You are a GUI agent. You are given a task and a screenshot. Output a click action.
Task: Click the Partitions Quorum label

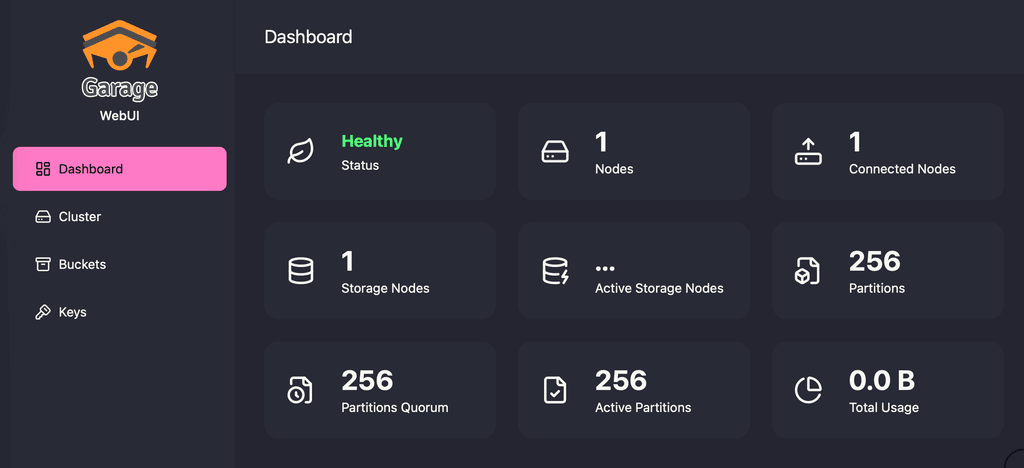click(395, 407)
